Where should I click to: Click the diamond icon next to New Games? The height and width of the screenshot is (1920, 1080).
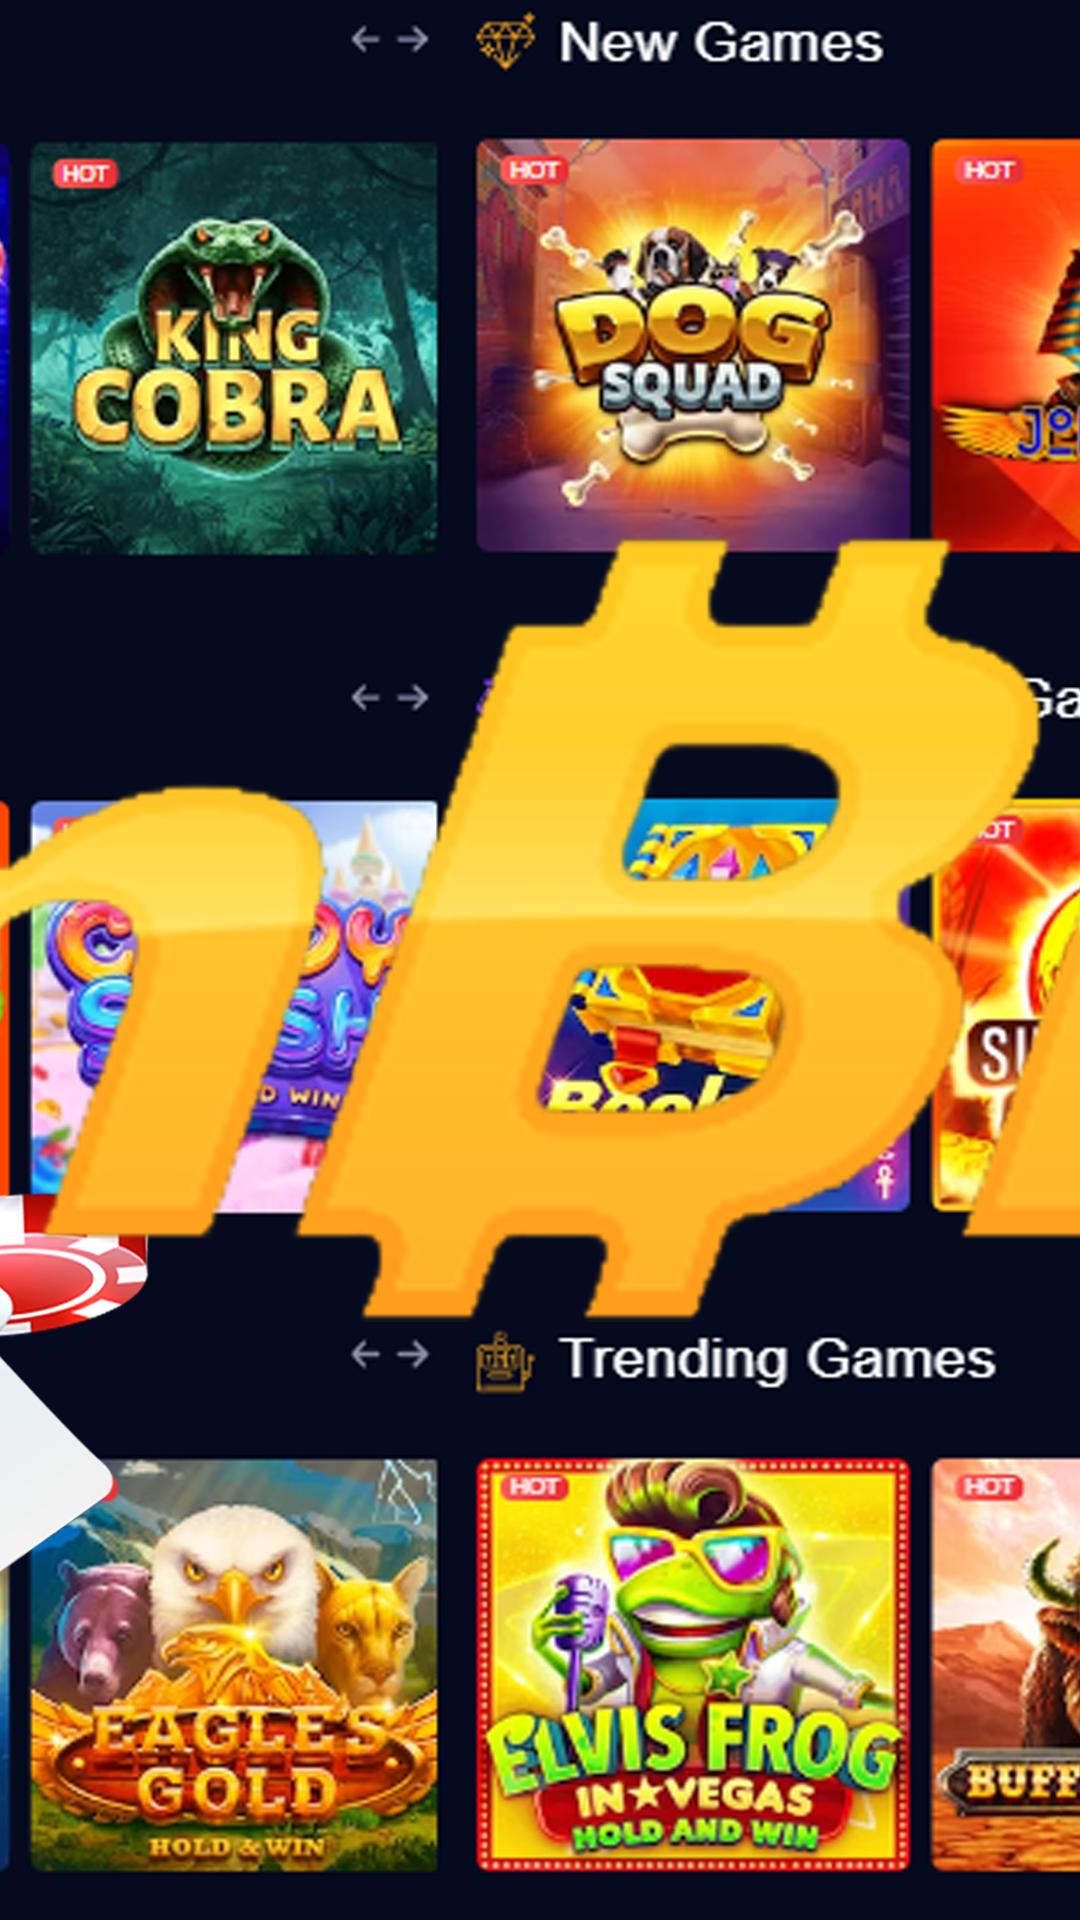(506, 41)
